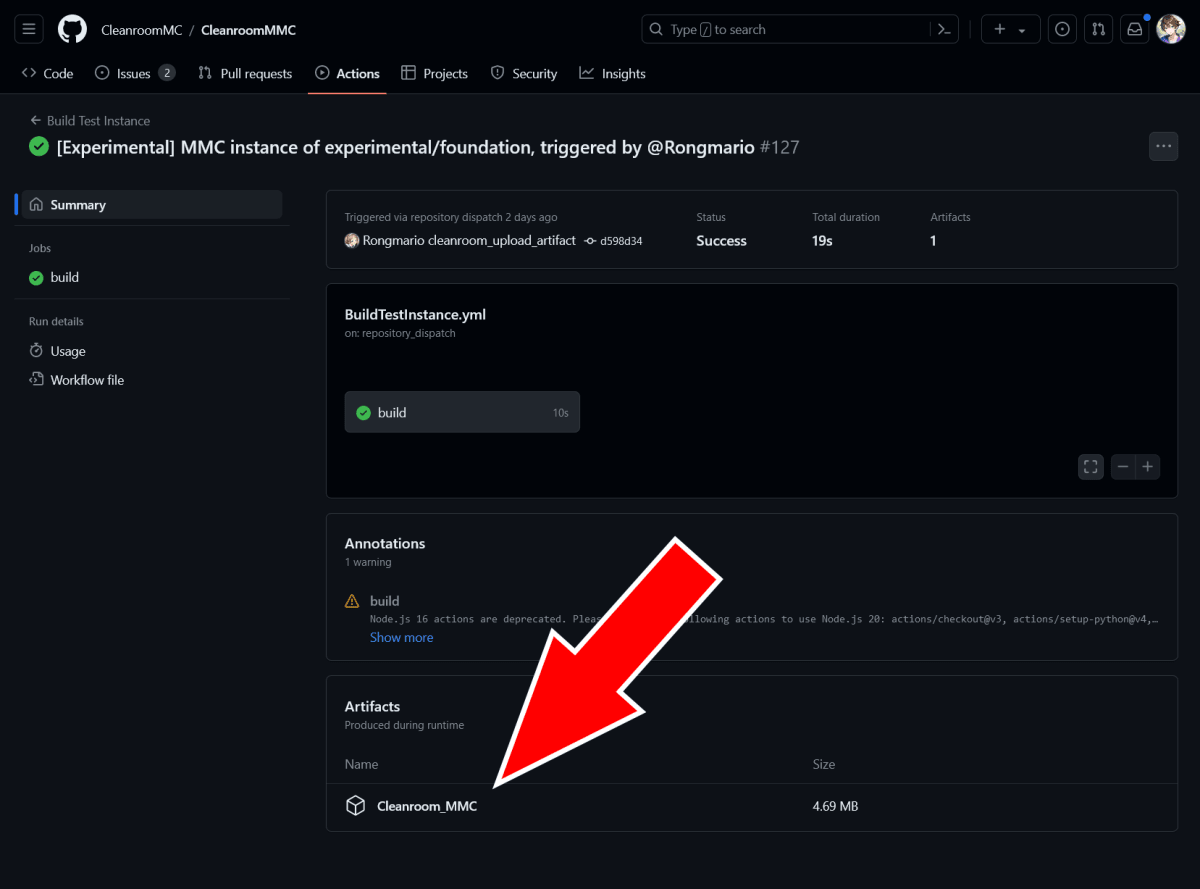Open the cleanroom_upload_artifact branch link
The height and width of the screenshot is (889, 1200).
pos(502,241)
